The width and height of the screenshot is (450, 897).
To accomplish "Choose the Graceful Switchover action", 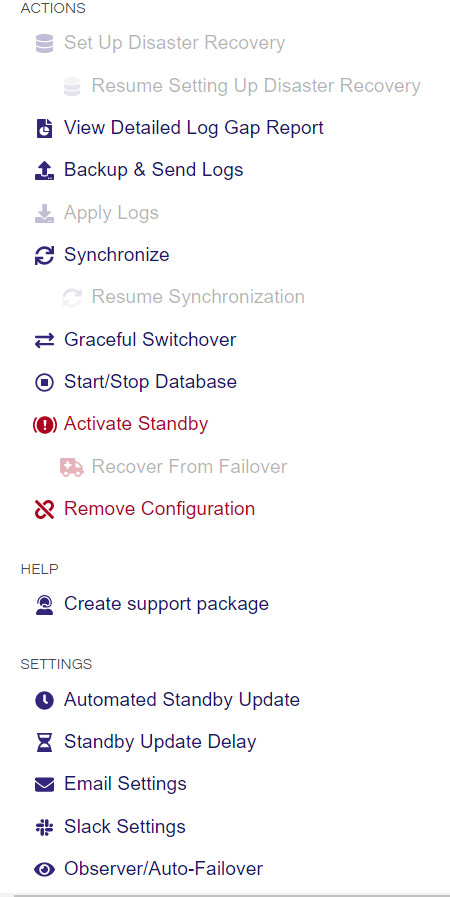I will (150, 340).
